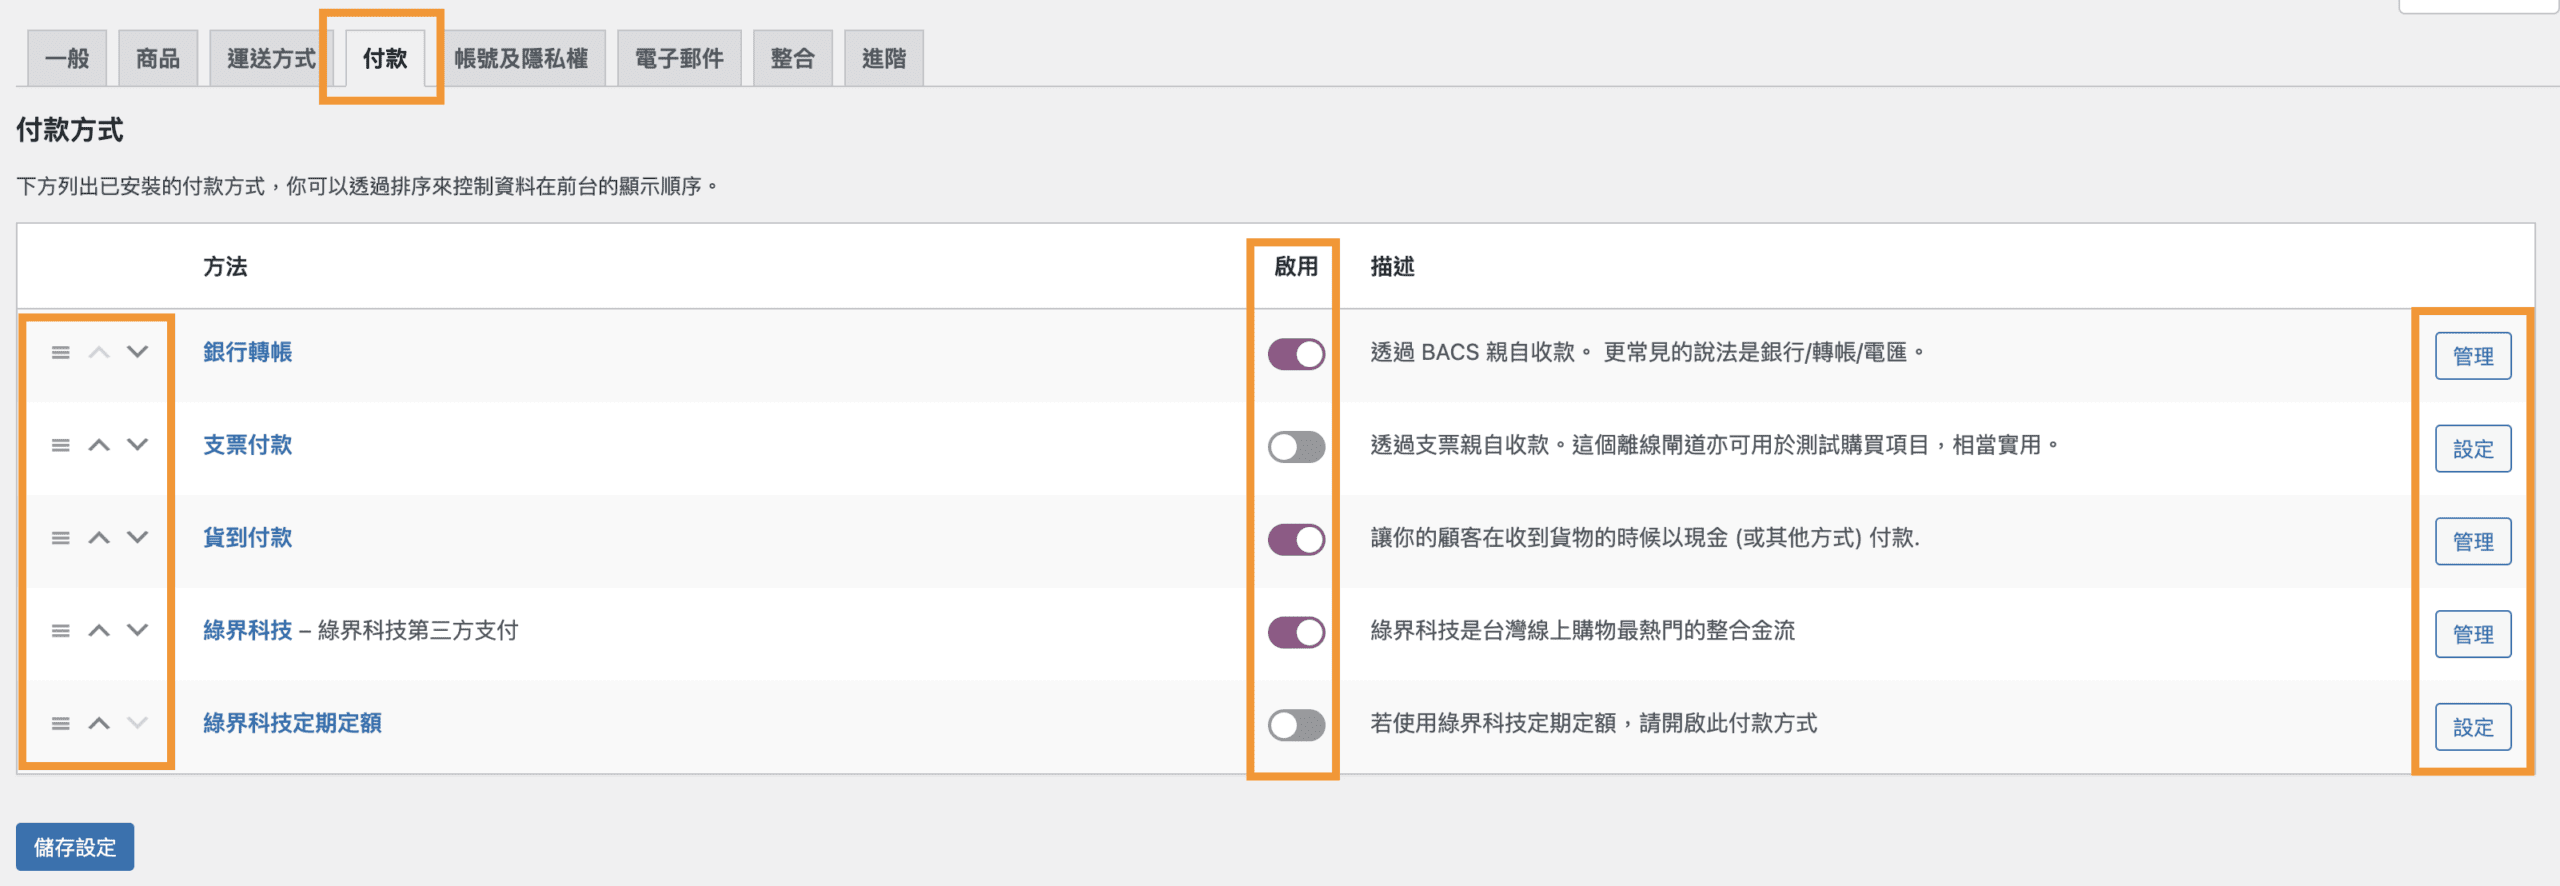The image size is (2560, 886).
Task: Click drag handle icon for 貨到付款 row
Action: 61,538
